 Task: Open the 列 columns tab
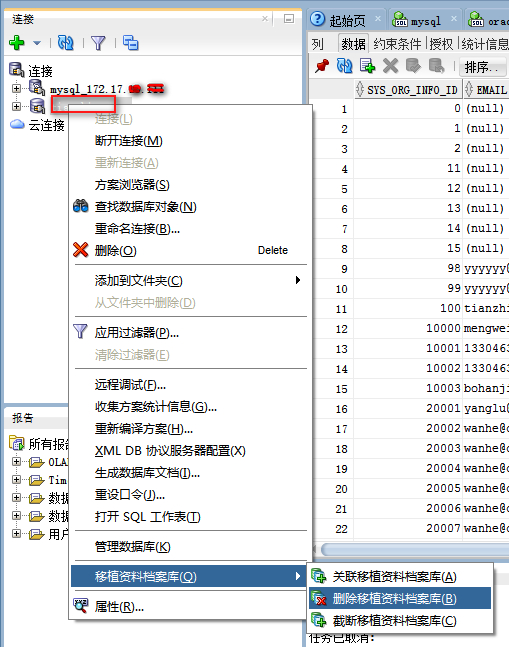(318, 44)
